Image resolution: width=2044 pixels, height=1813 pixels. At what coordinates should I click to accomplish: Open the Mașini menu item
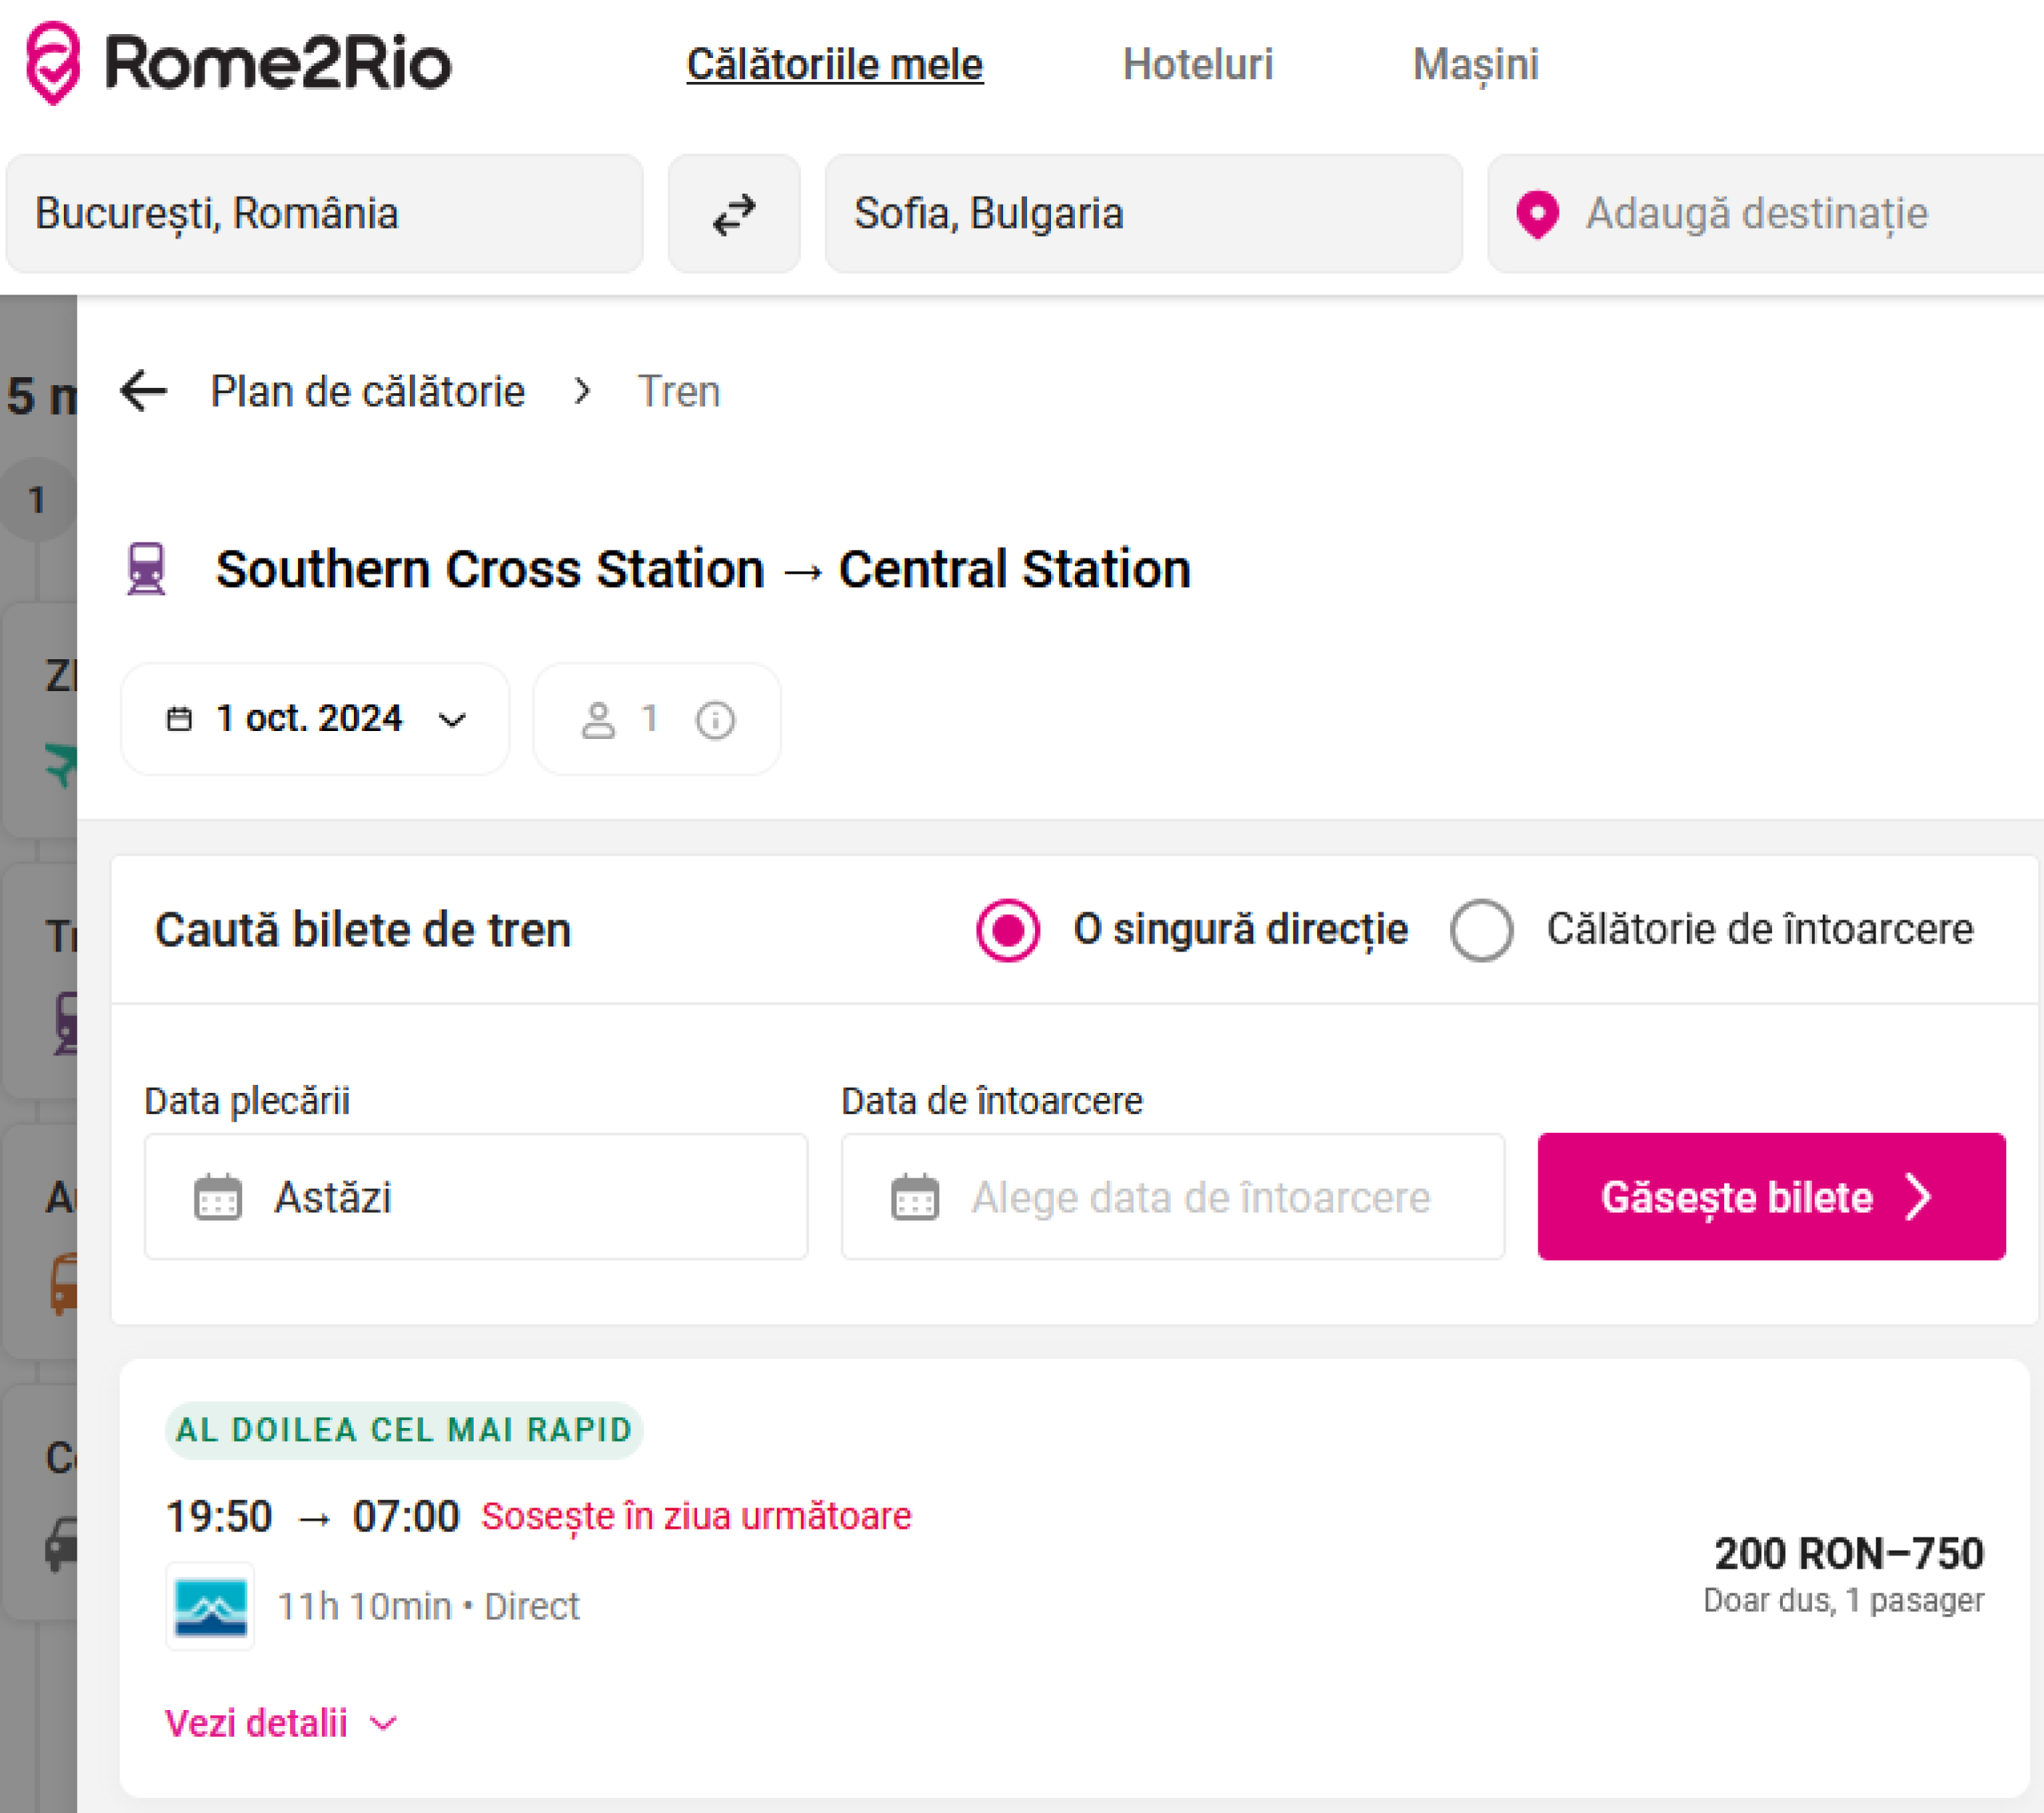coord(1475,65)
